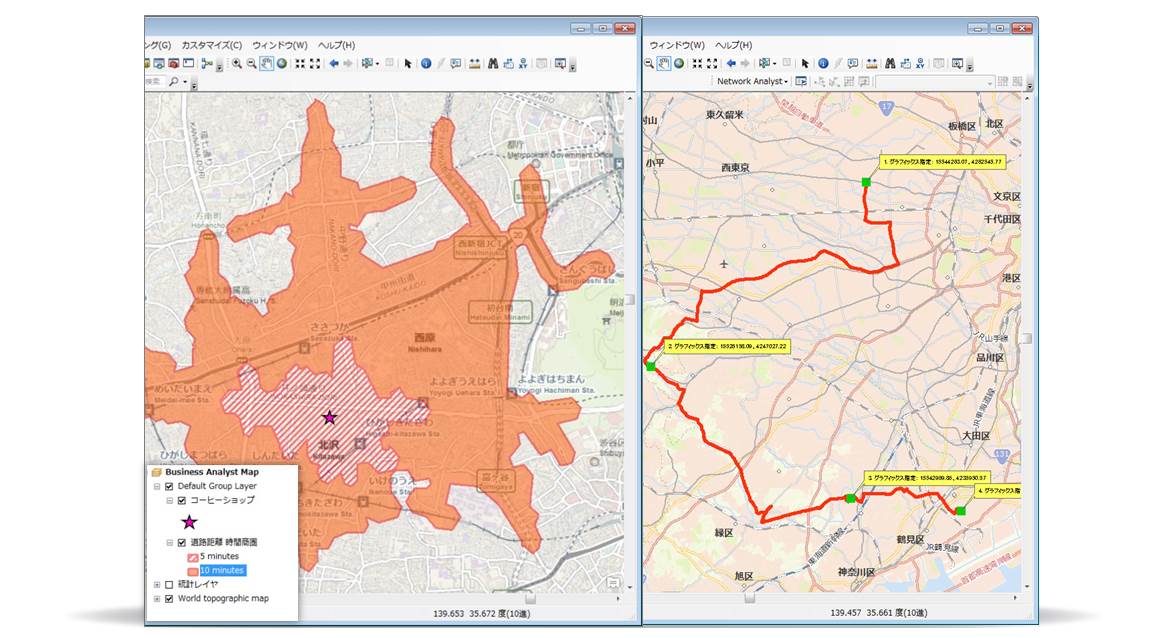Go back to previous extent in left window
1166x638 pixels.
click(x=334, y=63)
